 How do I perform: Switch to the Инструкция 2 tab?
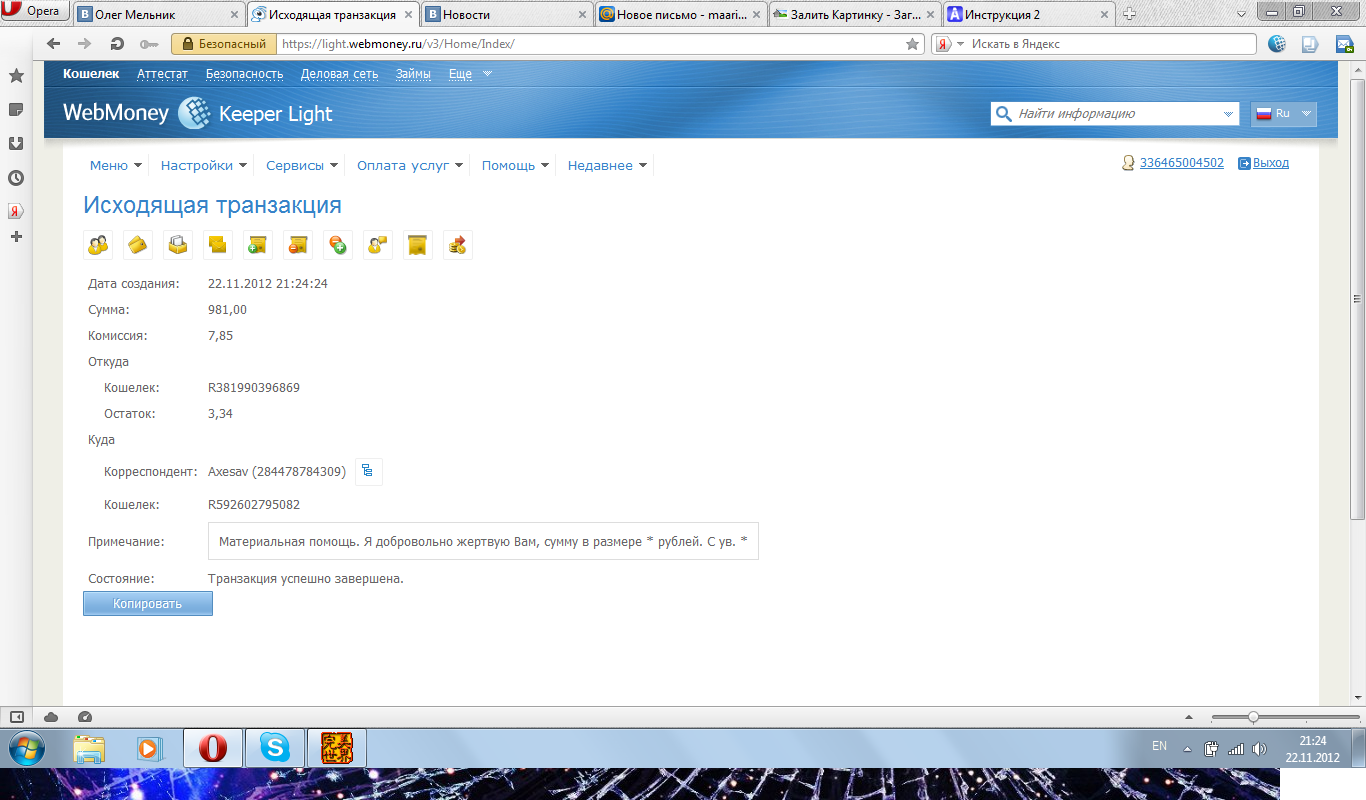point(1028,14)
